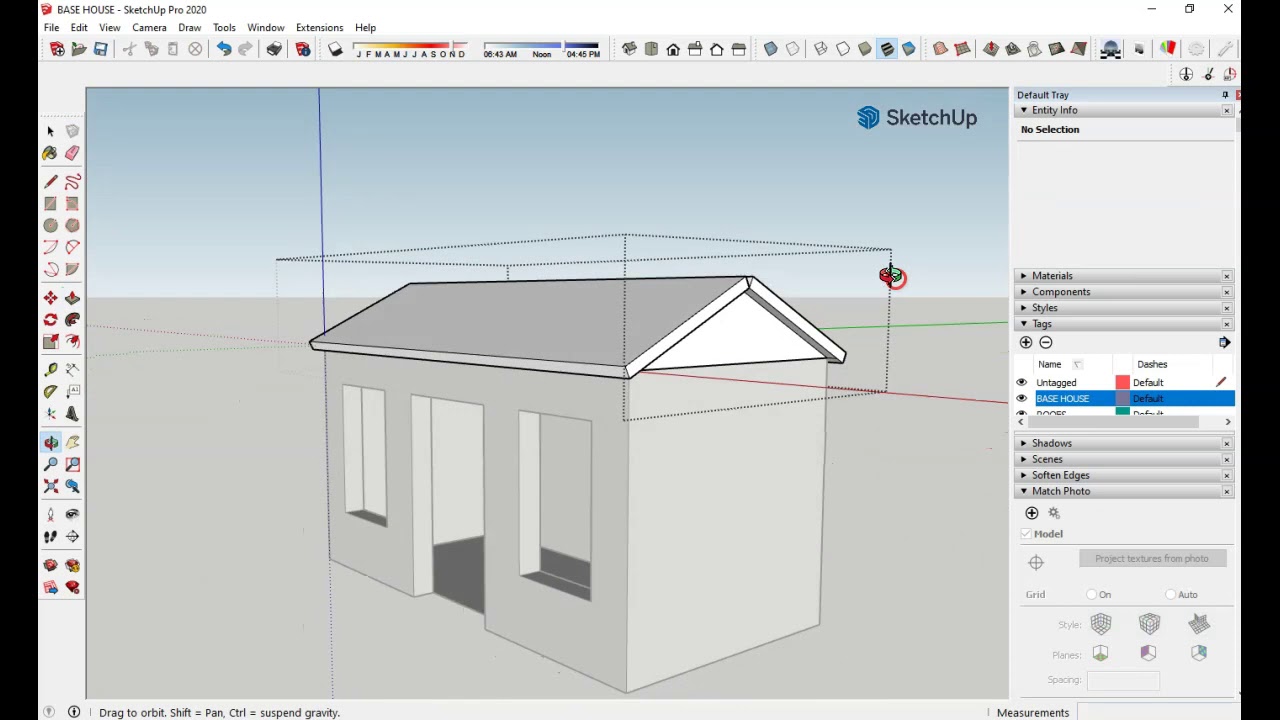1280x720 pixels.
Task: Select the Paint Bucket tool
Action: click(50, 153)
